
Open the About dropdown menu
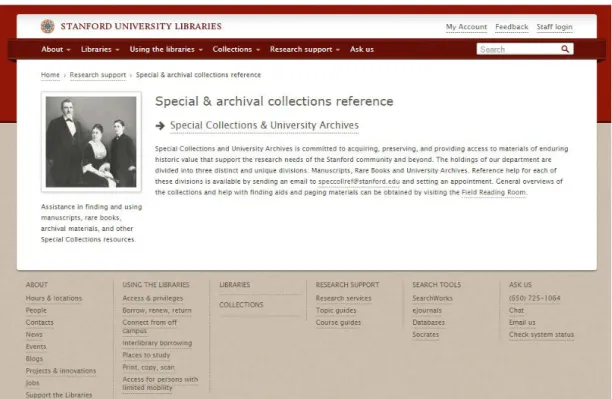tap(56, 49)
